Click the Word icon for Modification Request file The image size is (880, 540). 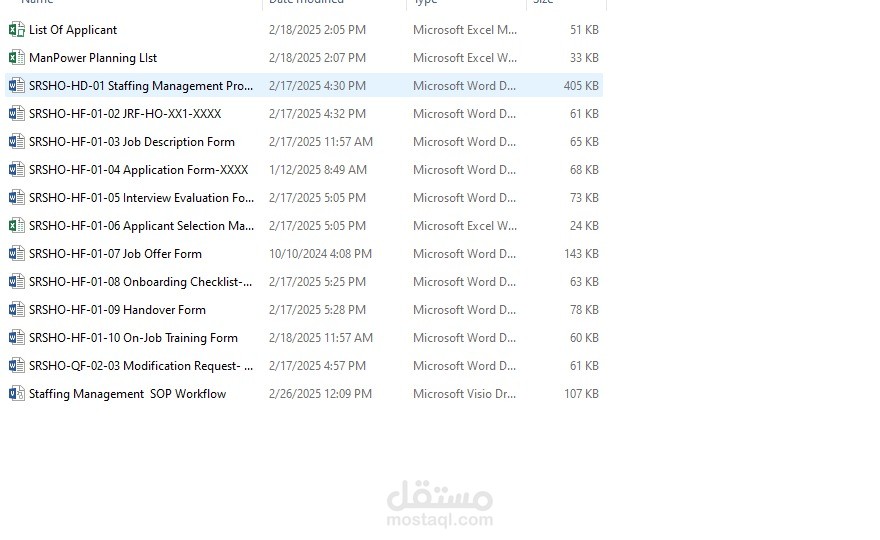coord(16,366)
